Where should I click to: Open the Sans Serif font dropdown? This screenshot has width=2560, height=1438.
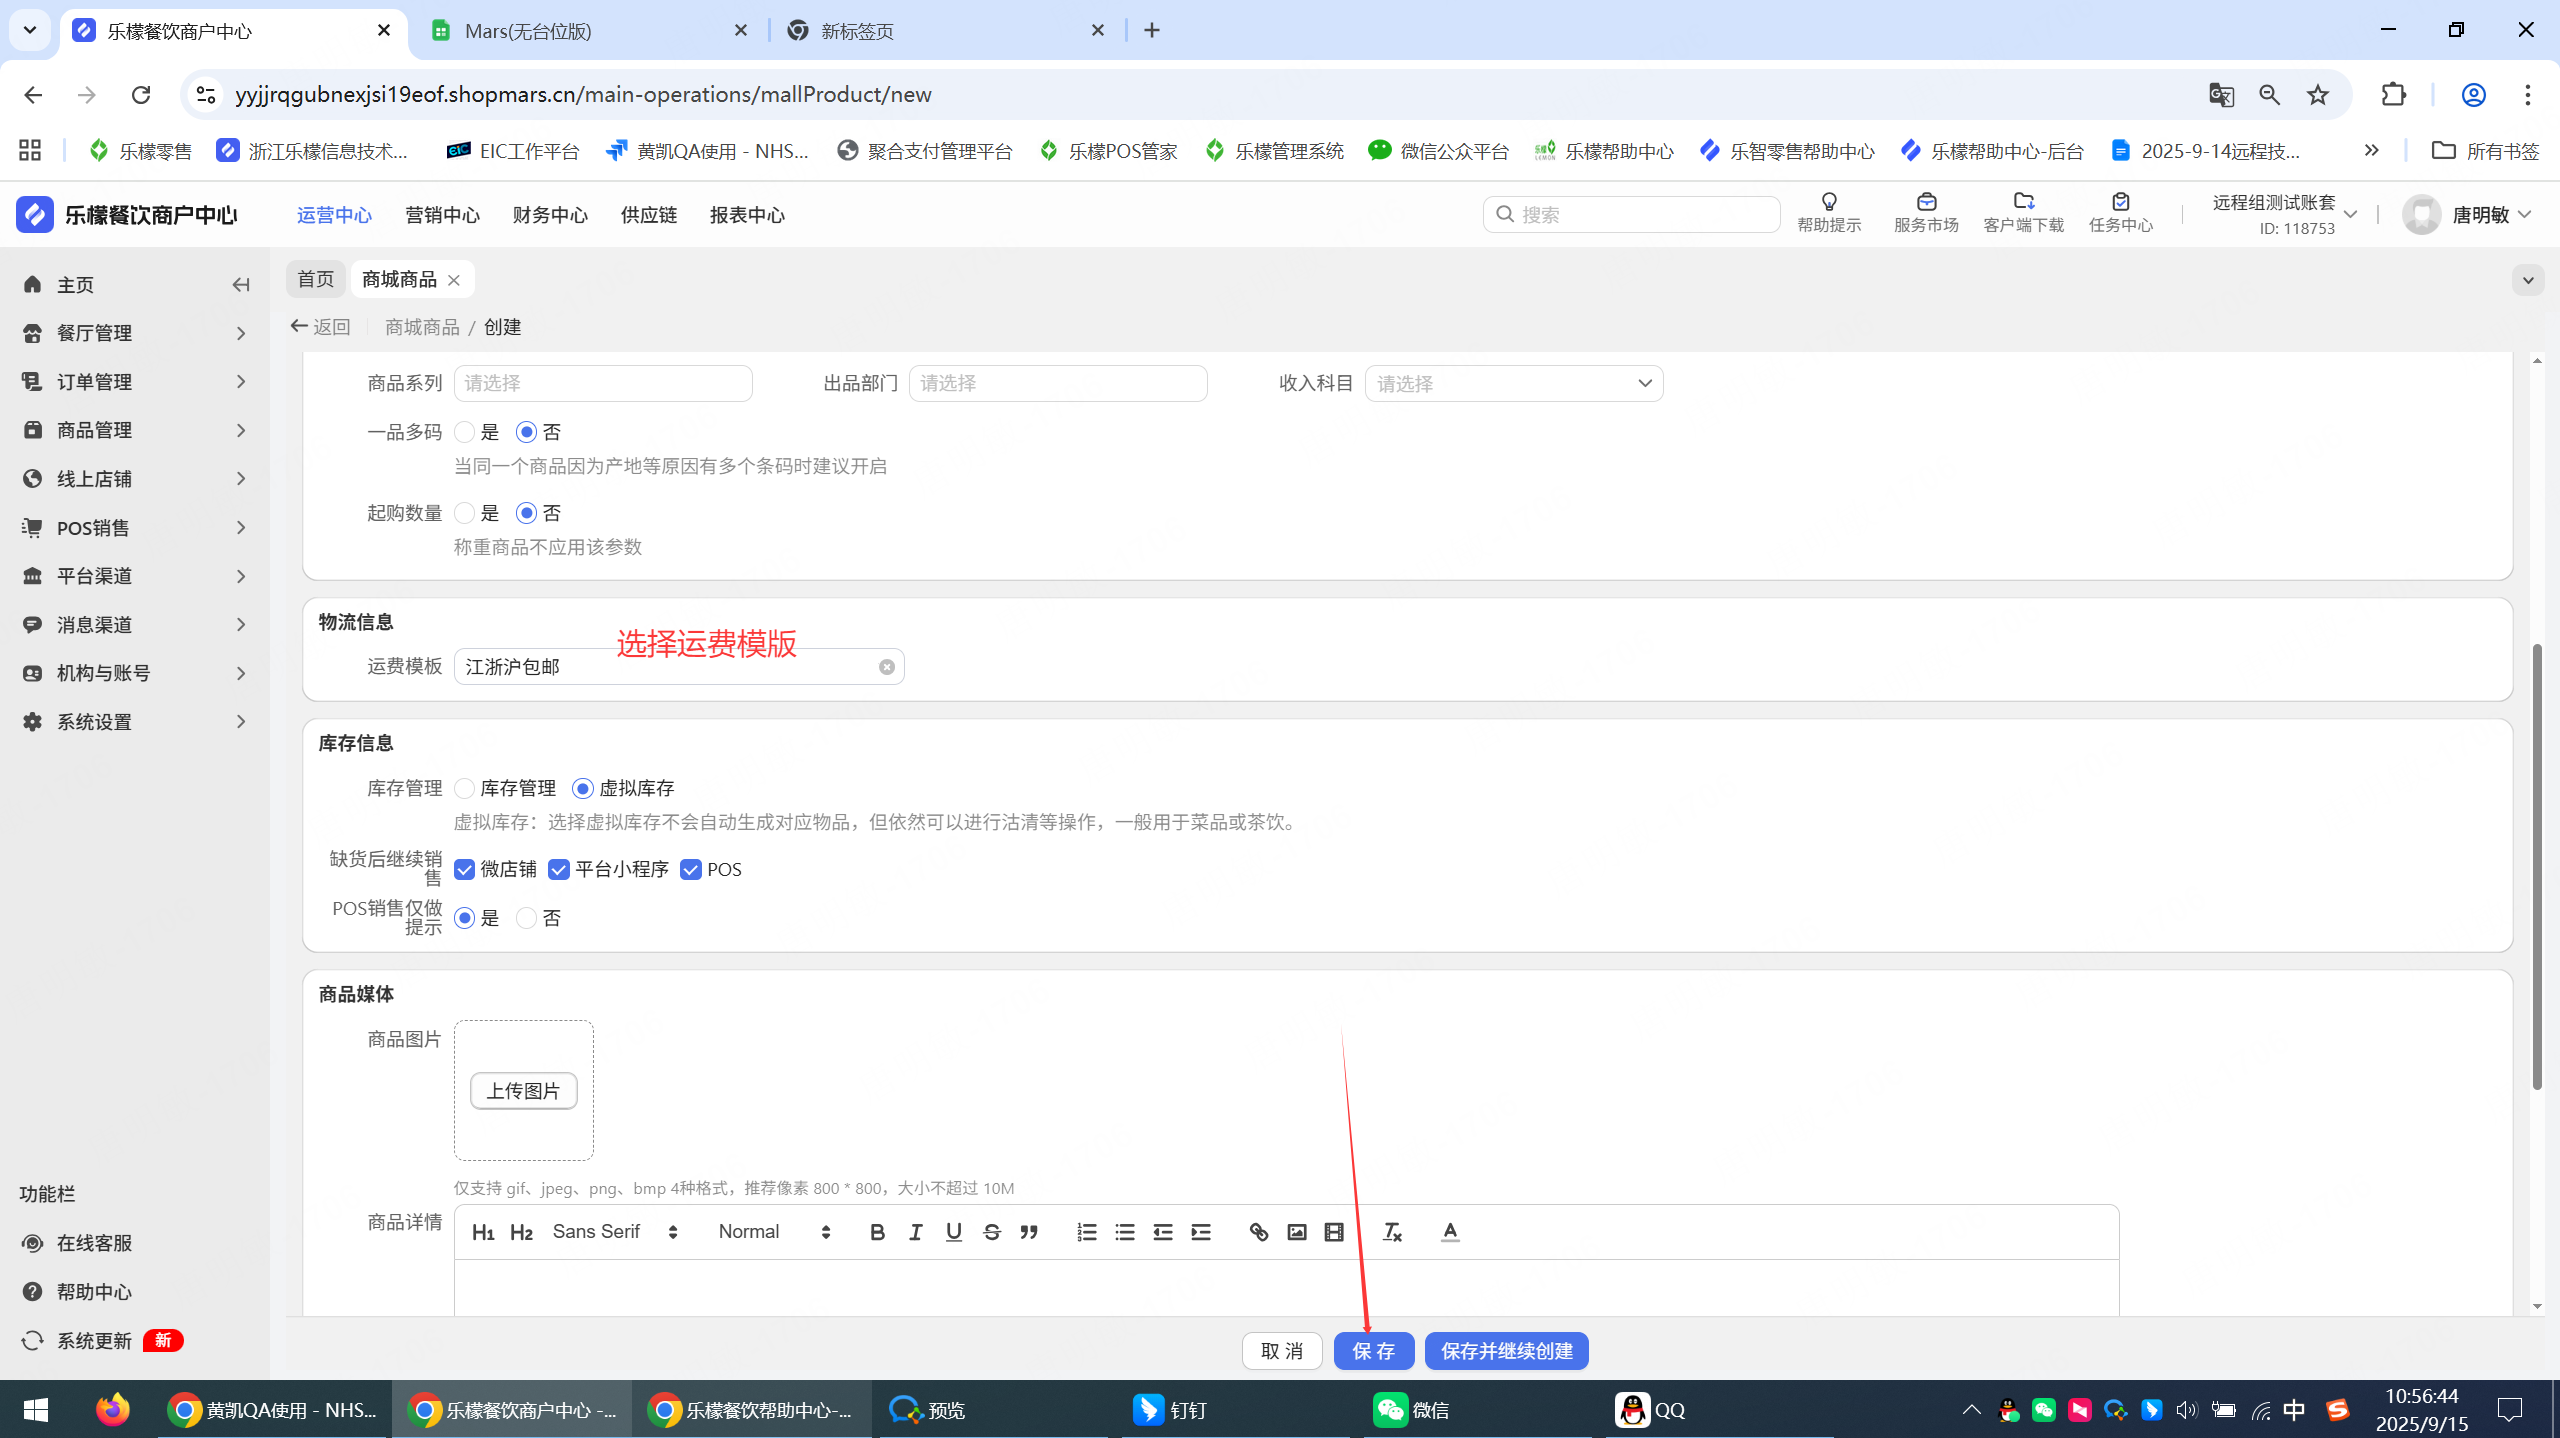[615, 1232]
